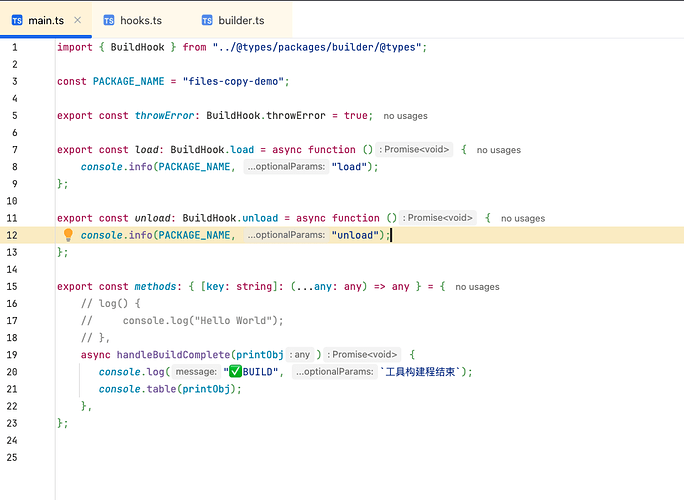
Task: Click the Promise<void> inlay hint on line 11
Action: 438,218
